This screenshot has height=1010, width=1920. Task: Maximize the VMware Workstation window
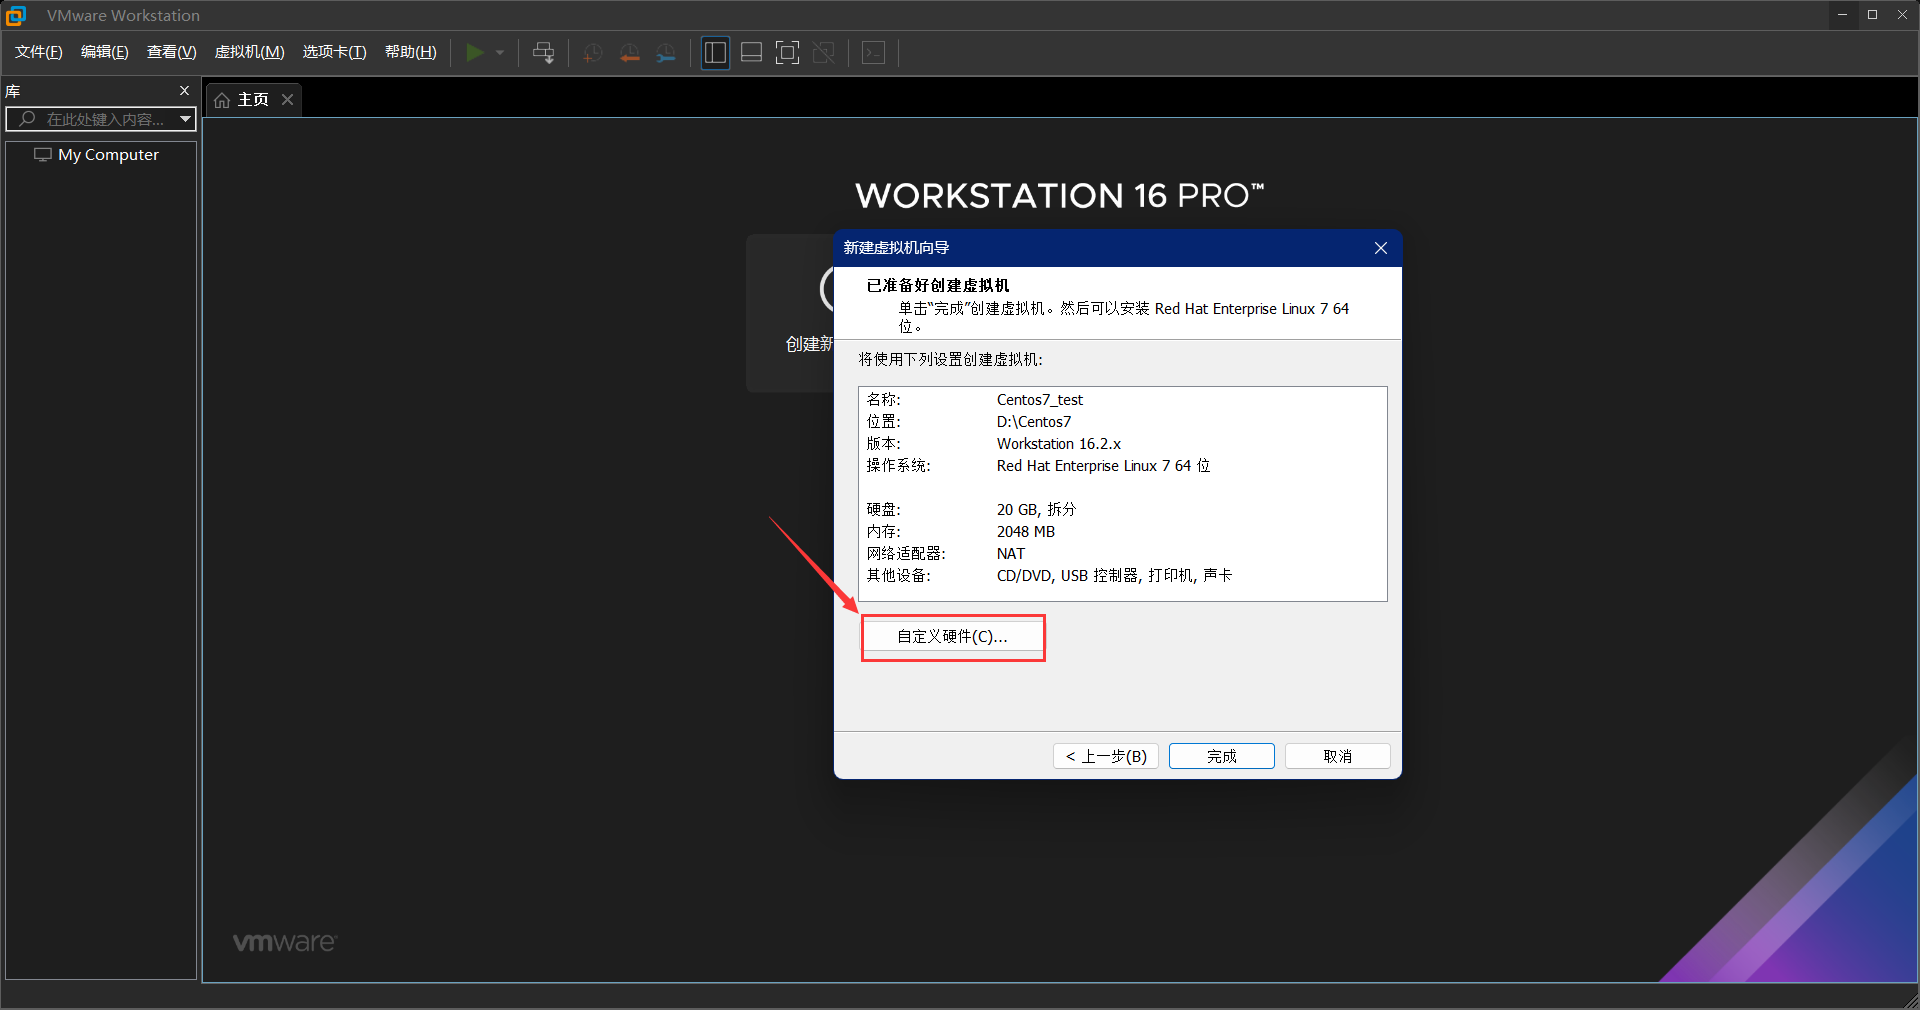[x=1872, y=15]
